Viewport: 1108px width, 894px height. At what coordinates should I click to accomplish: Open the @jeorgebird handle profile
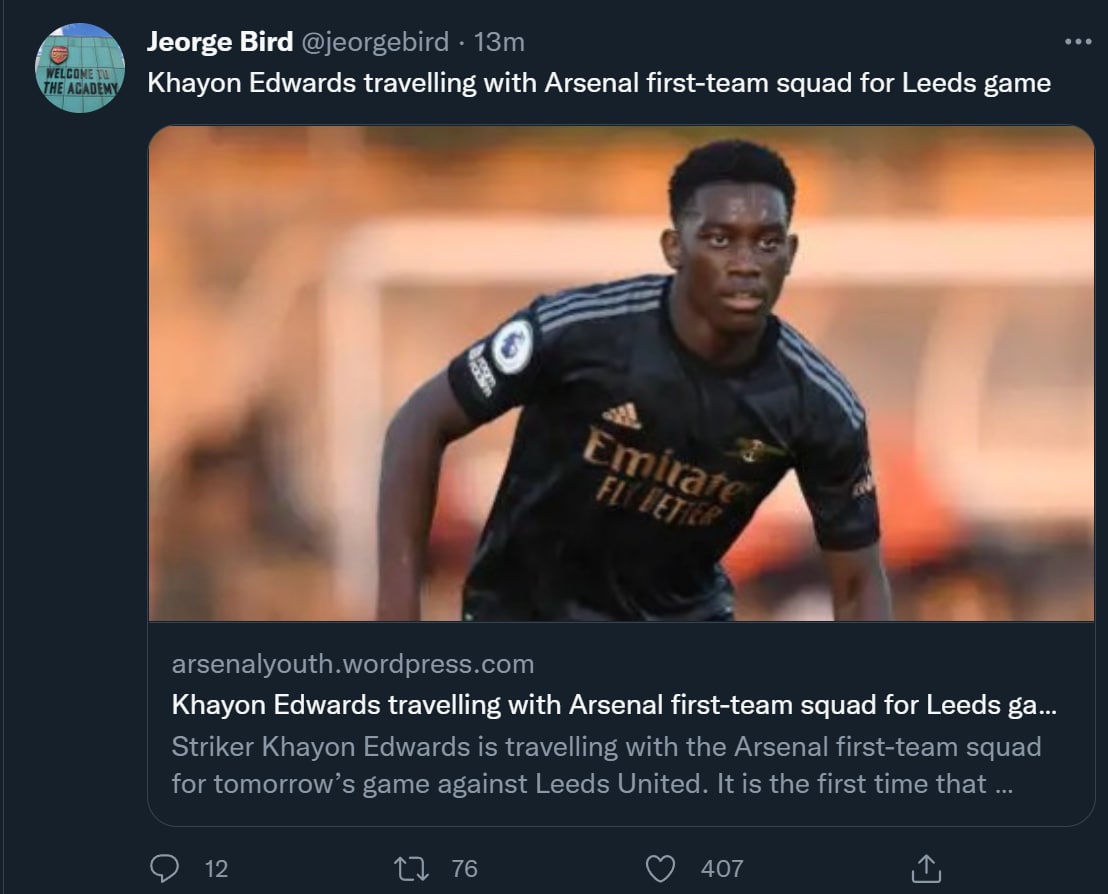point(375,42)
